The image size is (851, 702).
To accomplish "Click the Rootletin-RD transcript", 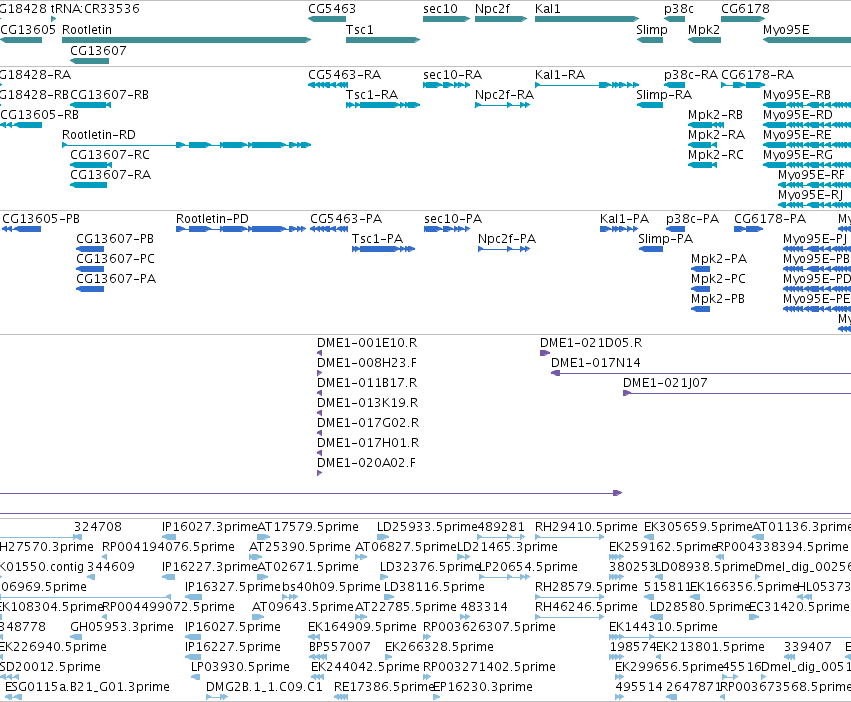I will coord(186,145).
